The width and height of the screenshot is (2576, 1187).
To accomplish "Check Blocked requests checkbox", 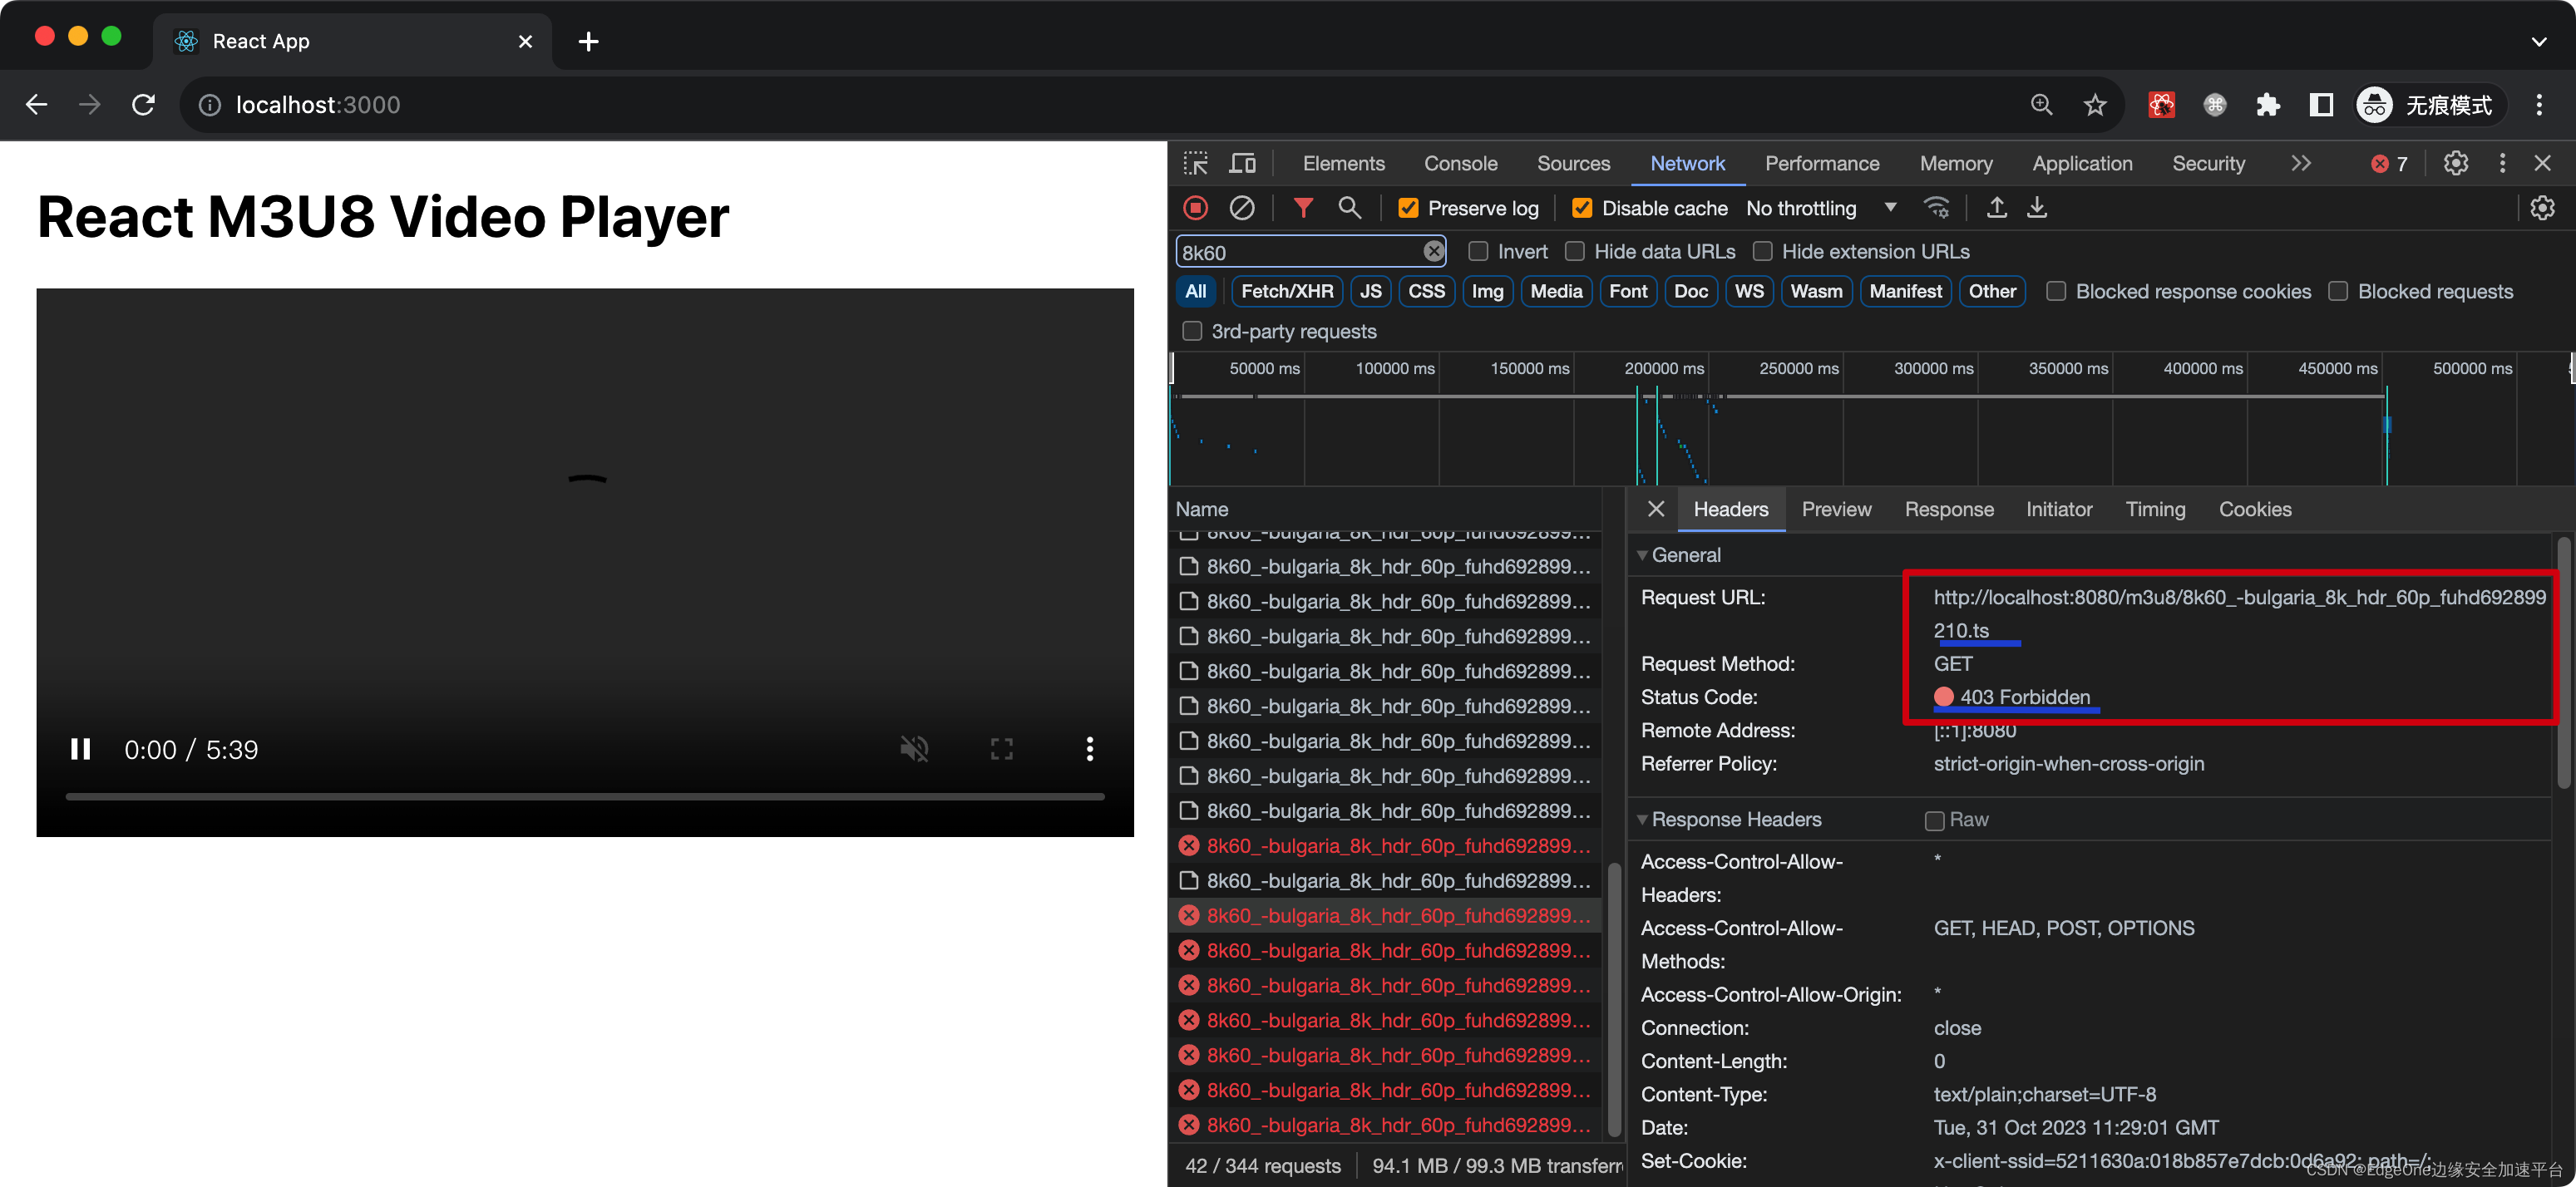I will pos(2338,292).
